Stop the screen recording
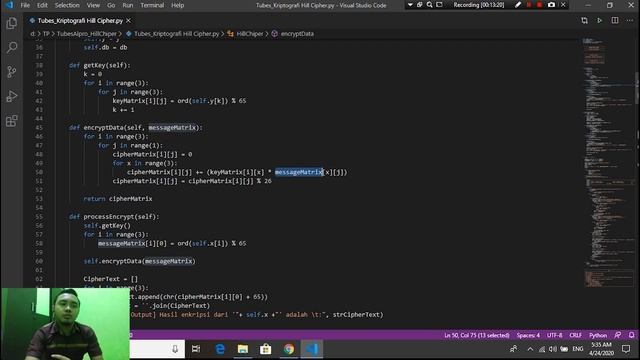The height and width of the screenshot is (360, 640). tap(540, 5)
